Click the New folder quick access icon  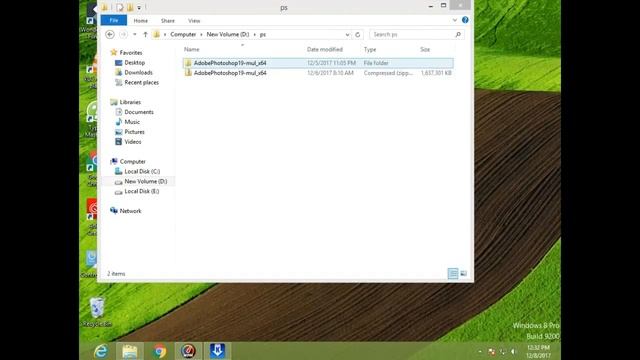click(x=130, y=7)
